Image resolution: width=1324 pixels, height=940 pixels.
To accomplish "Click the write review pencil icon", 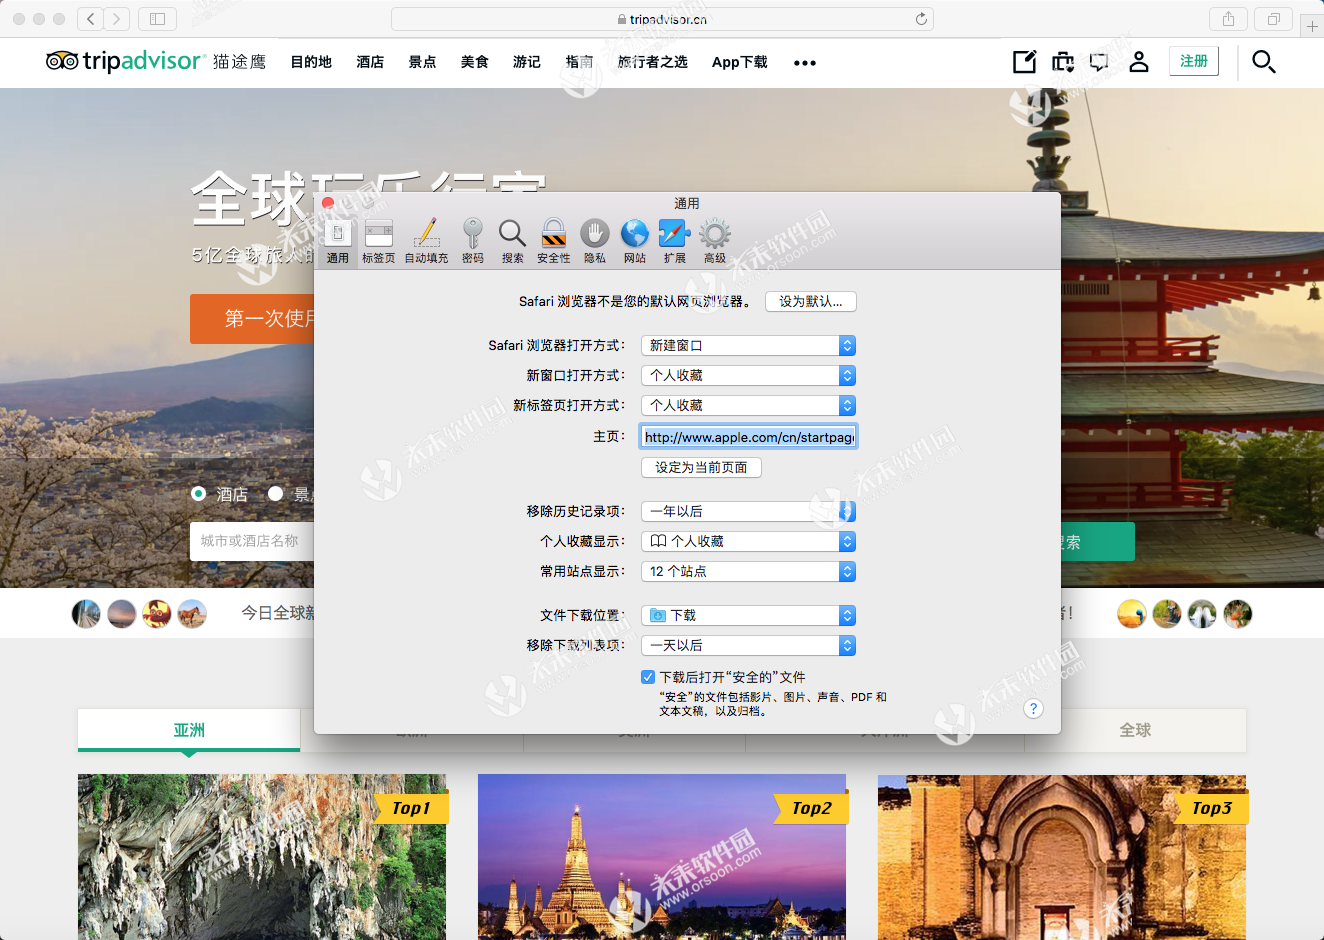I will (x=1025, y=62).
